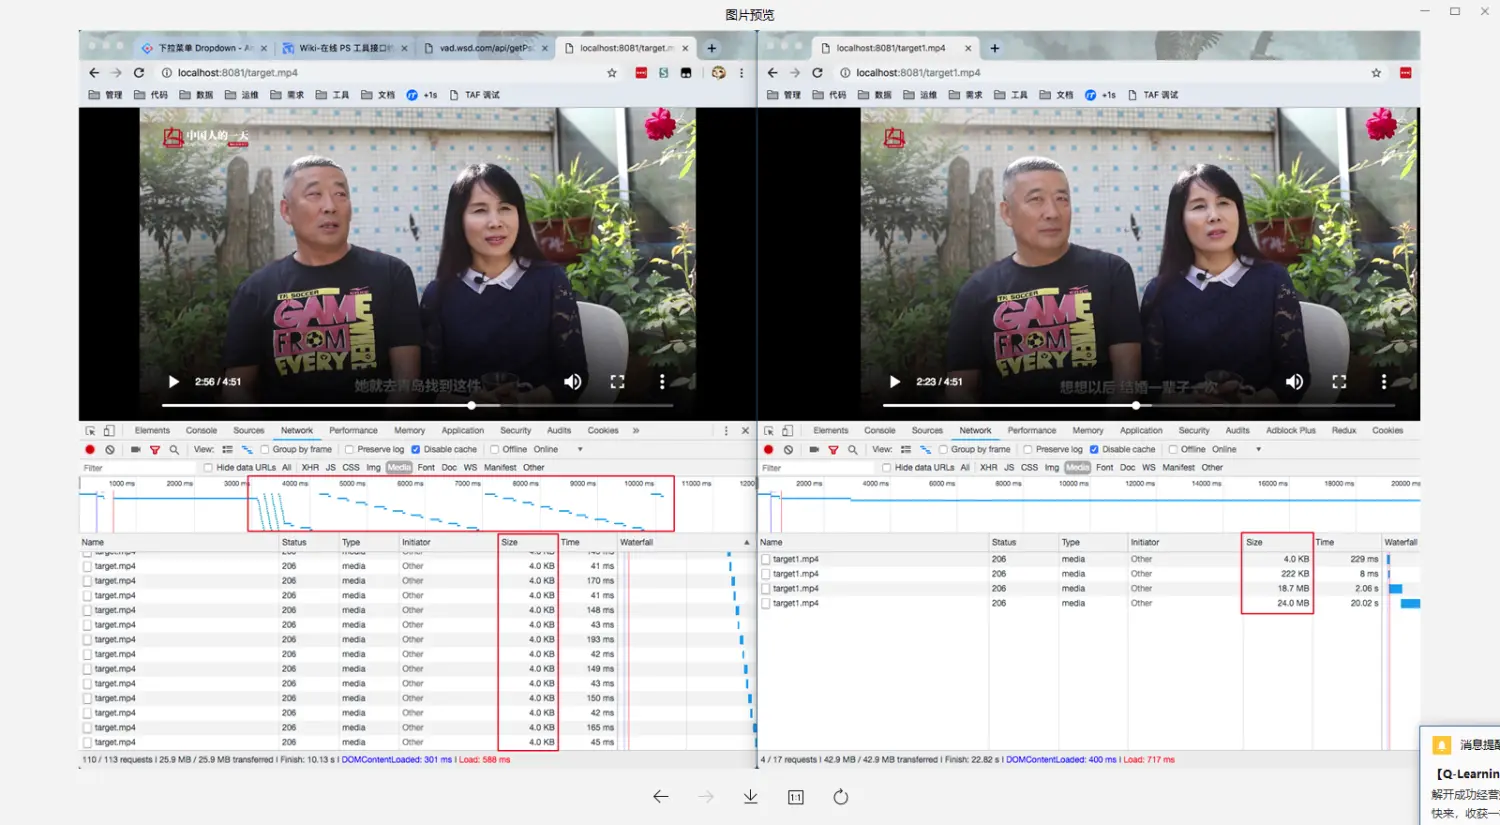The height and width of the screenshot is (825, 1500).
Task: Uncheck Disable cache in right DevTools
Action: [x=1094, y=450]
